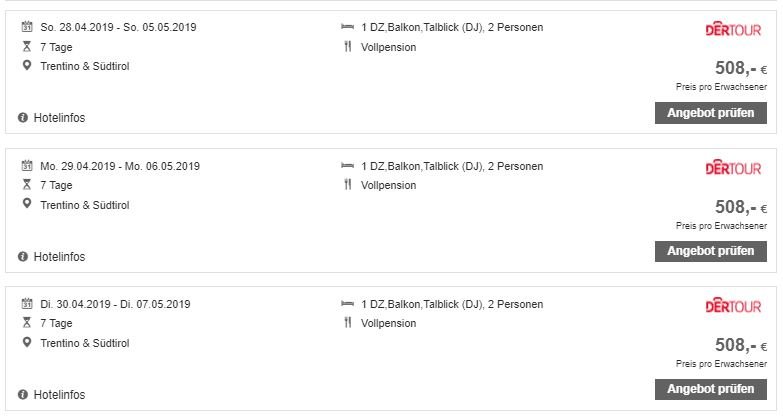Click date range Mo. 29.04.2019 - Mo. 06.05.2019

(120, 166)
